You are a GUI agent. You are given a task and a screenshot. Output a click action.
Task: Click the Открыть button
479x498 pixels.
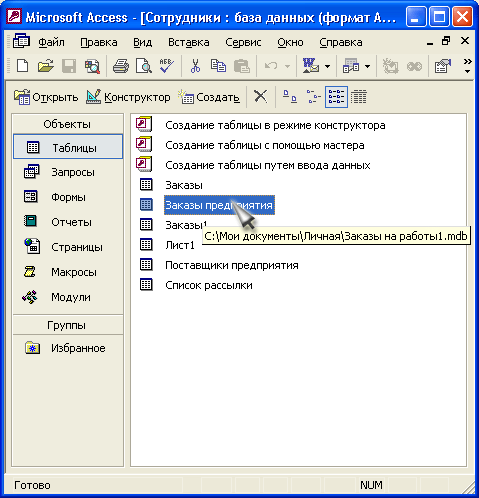(46, 97)
